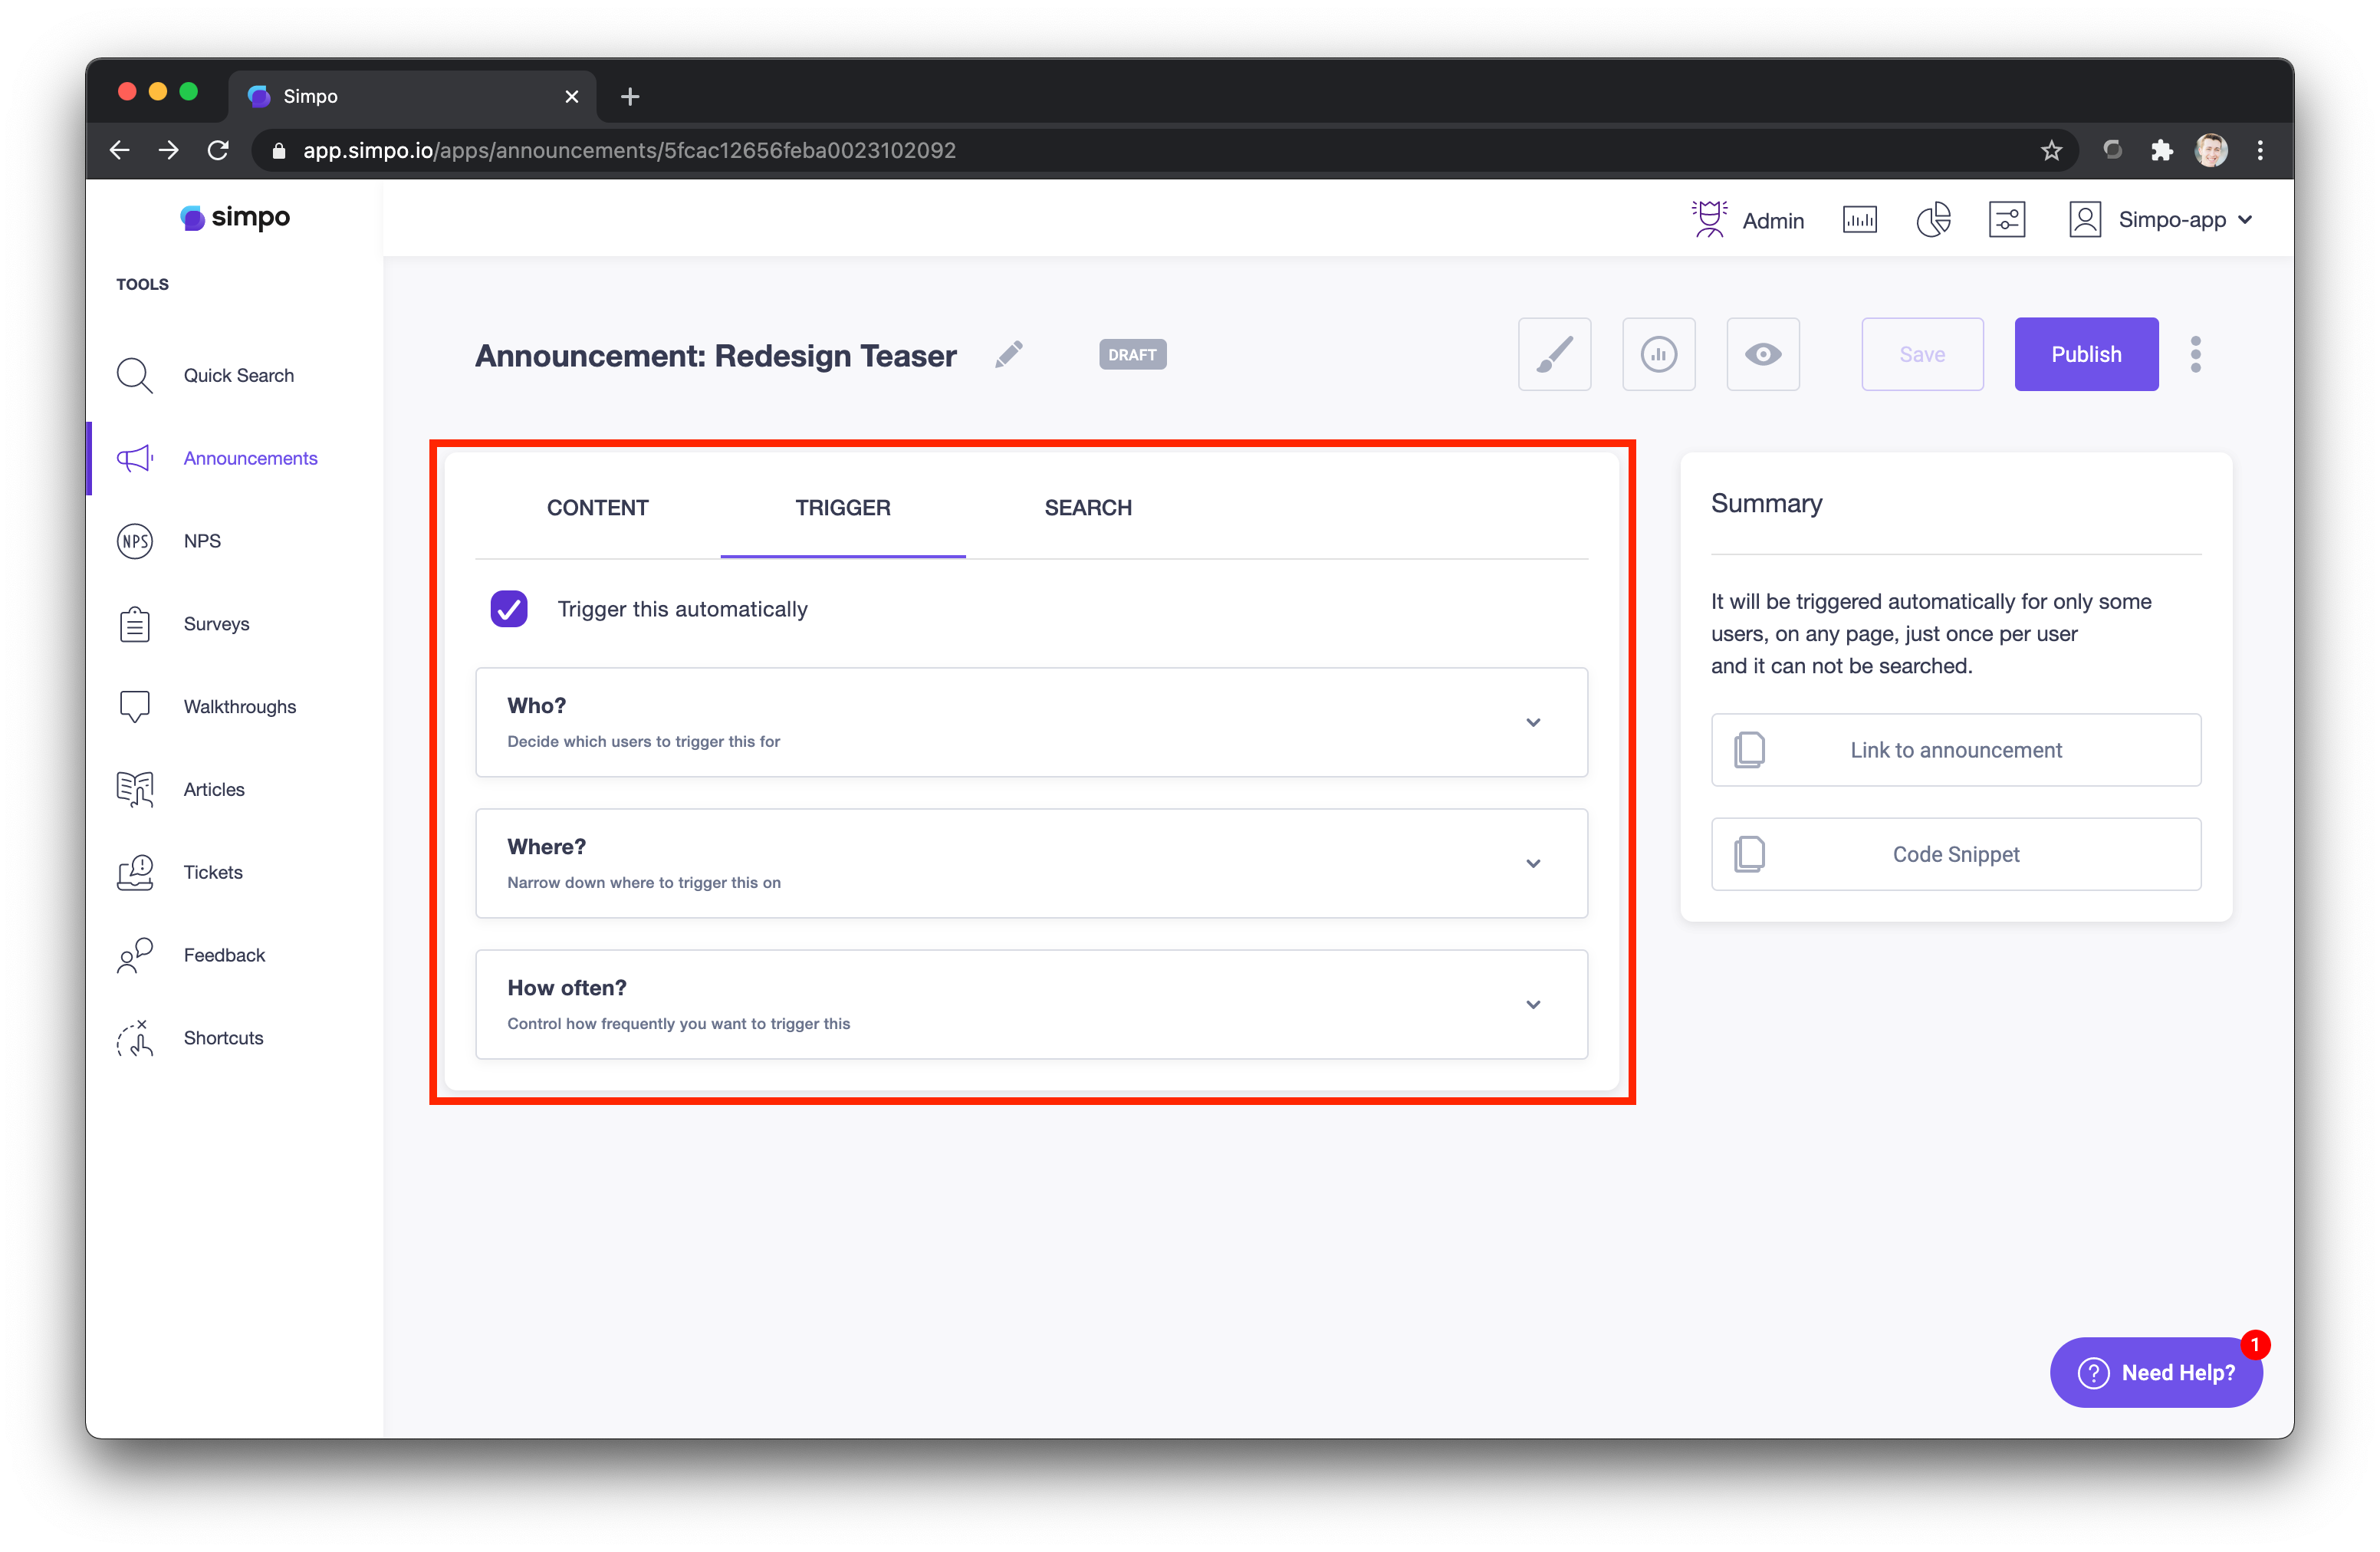The width and height of the screenshot is (2380, 1552).
Task: Click the Link to announcement button
Action: pos(1955,750)
